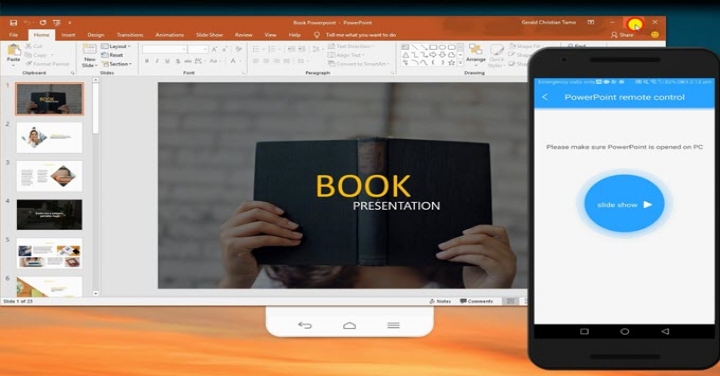720x376 pixels.
Task: Select slide 2 thumbnail
Action: coord(50,137)
